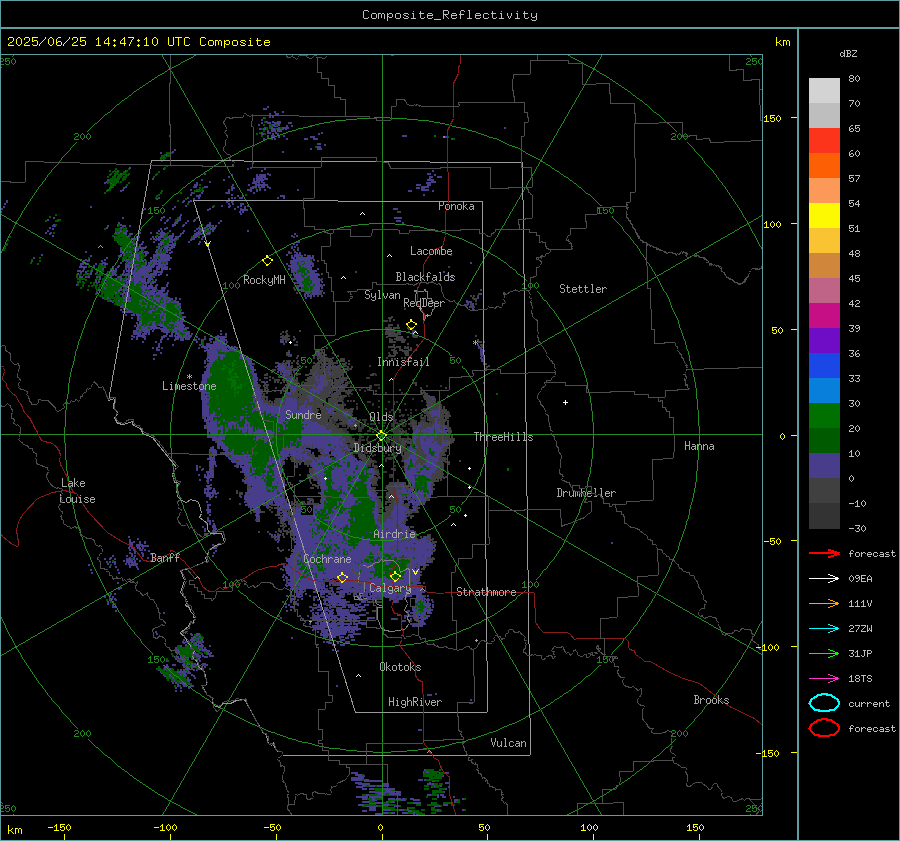Click the 111V legend text

860,603
